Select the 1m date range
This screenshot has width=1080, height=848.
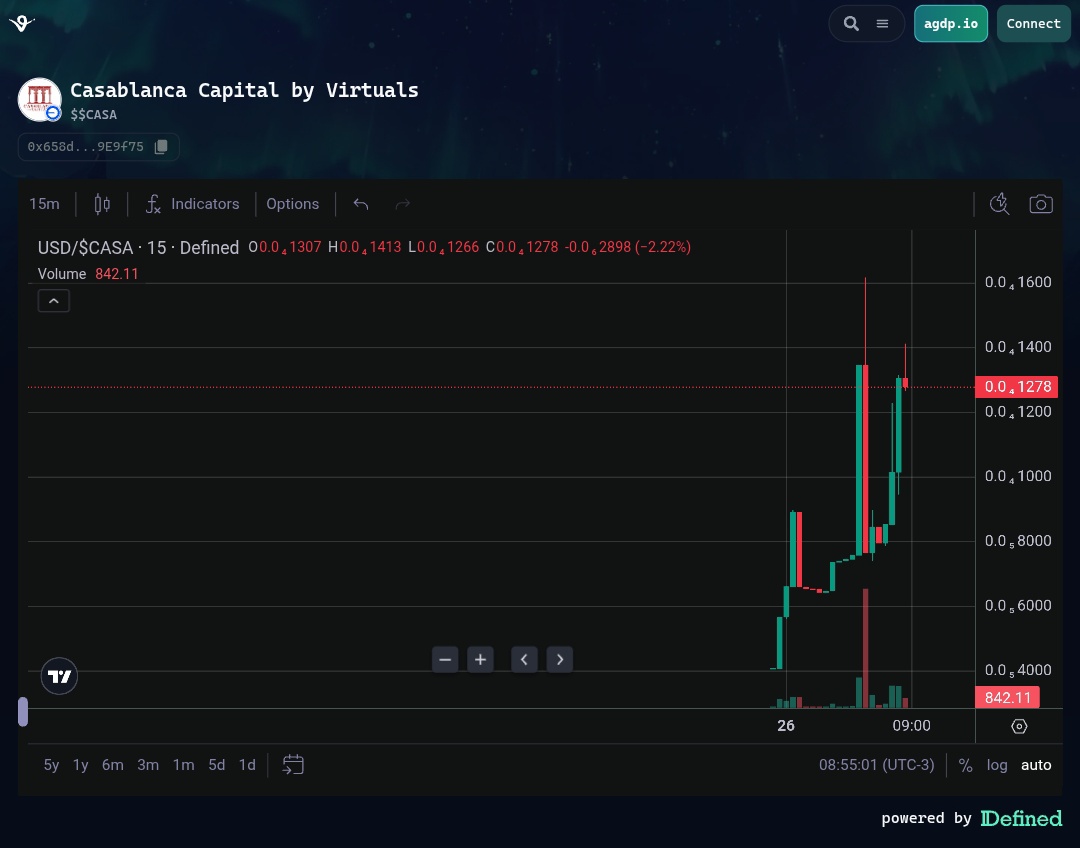[x=183, y=765]
